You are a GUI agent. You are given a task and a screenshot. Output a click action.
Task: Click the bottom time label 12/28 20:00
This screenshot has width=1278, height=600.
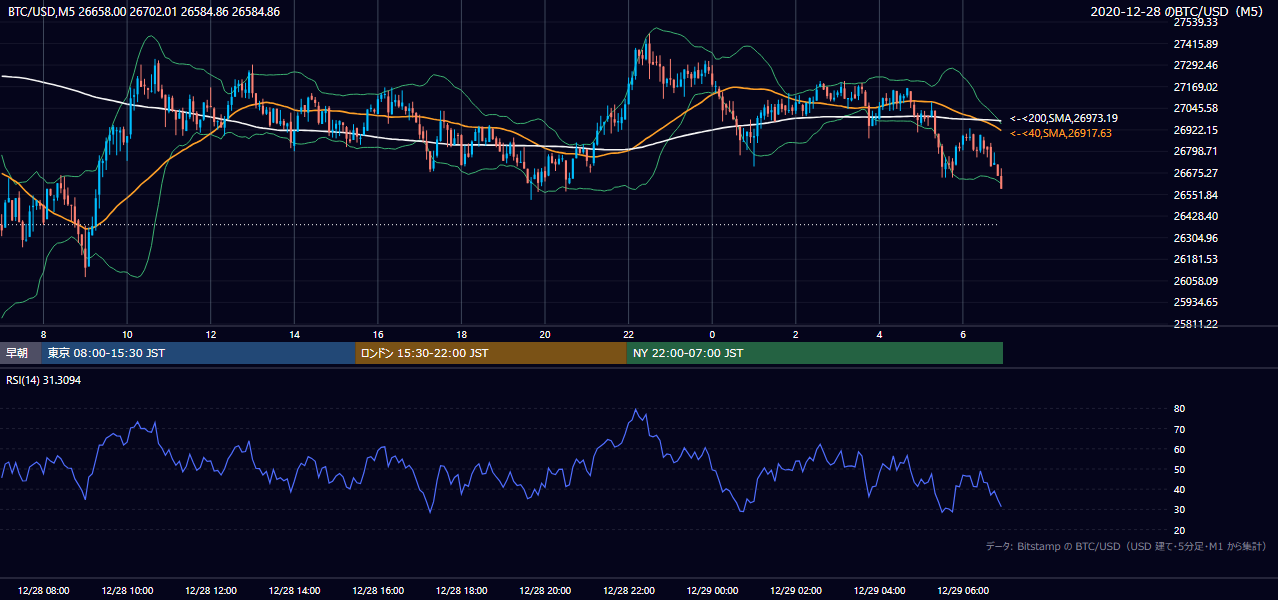pos(545,591)
